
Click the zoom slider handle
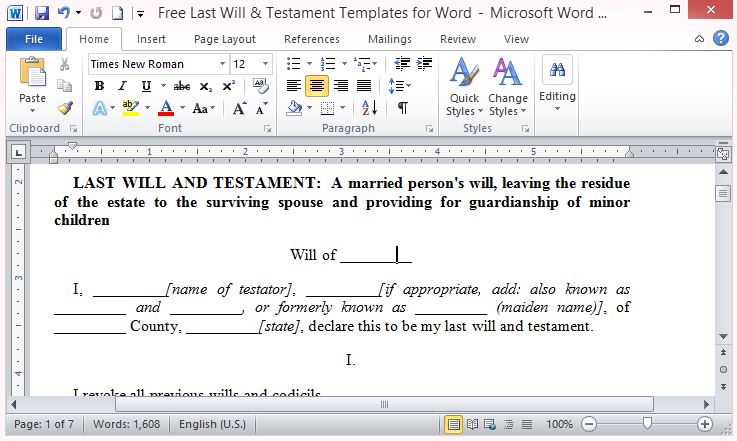[x=647, y=424]
